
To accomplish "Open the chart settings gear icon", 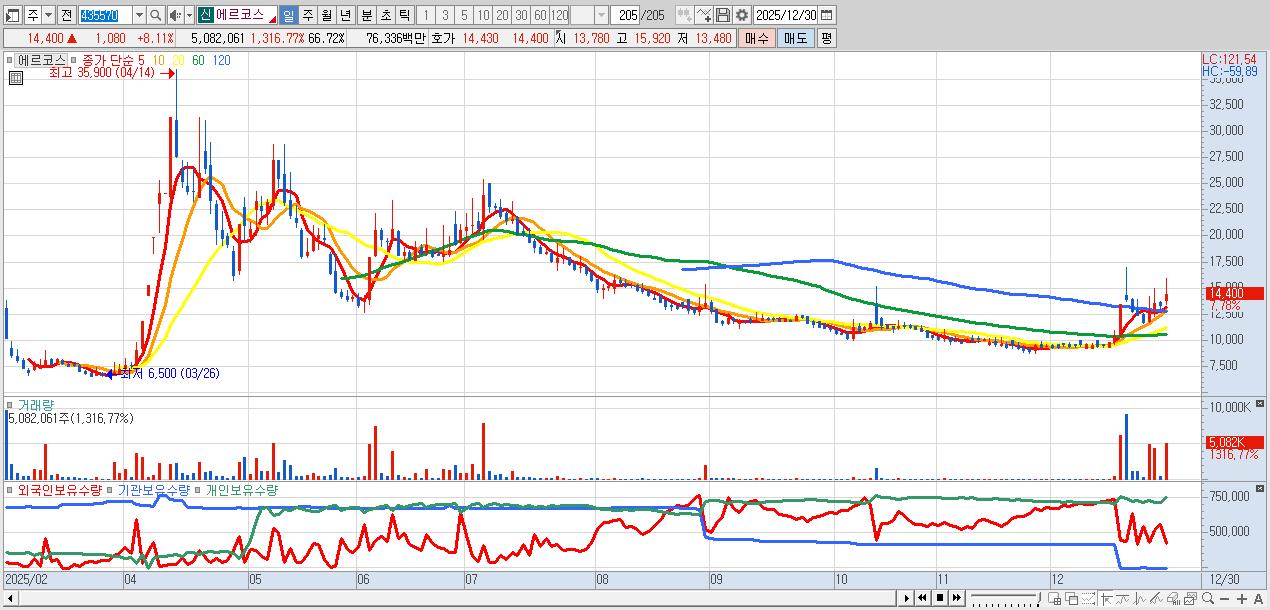I will click(x=742, y=15).
